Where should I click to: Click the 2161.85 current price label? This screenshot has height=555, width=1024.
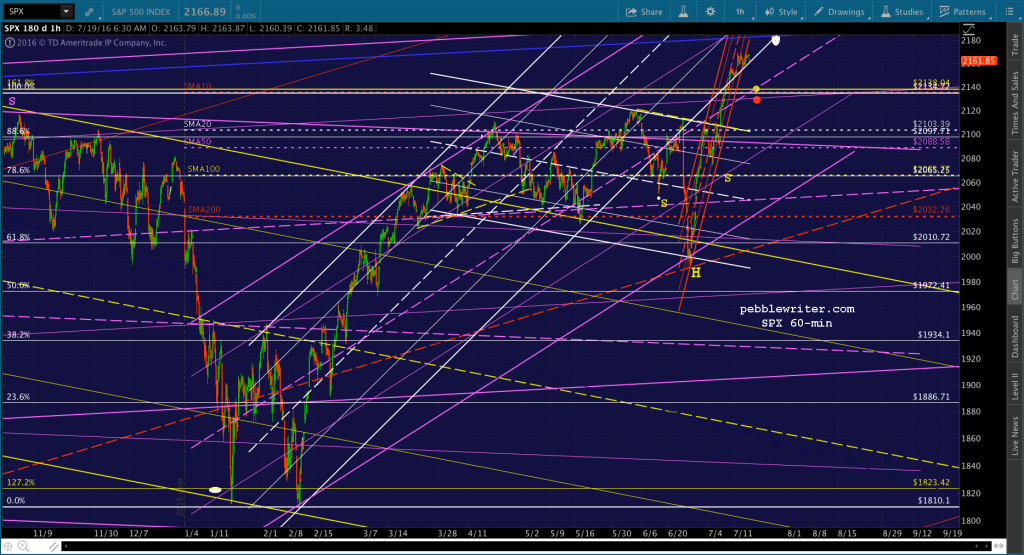click(978, 61)
